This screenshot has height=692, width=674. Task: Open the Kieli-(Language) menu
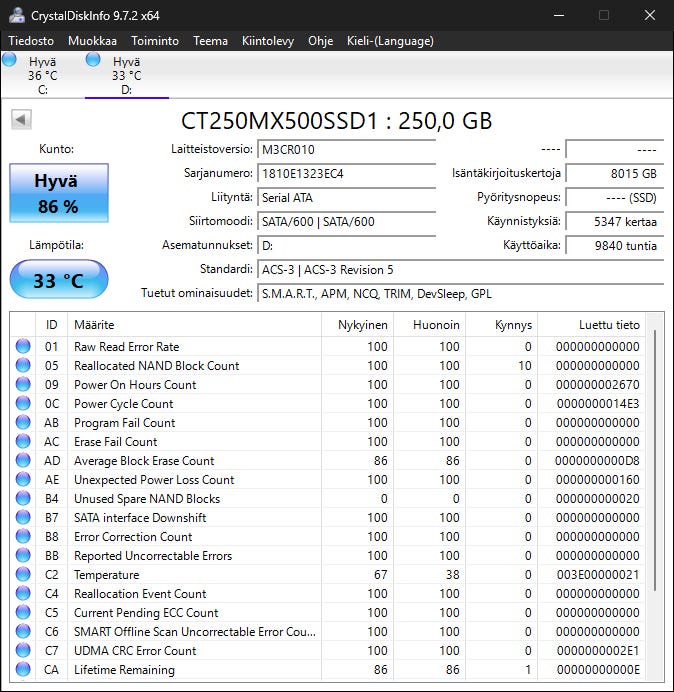(389, 41)
